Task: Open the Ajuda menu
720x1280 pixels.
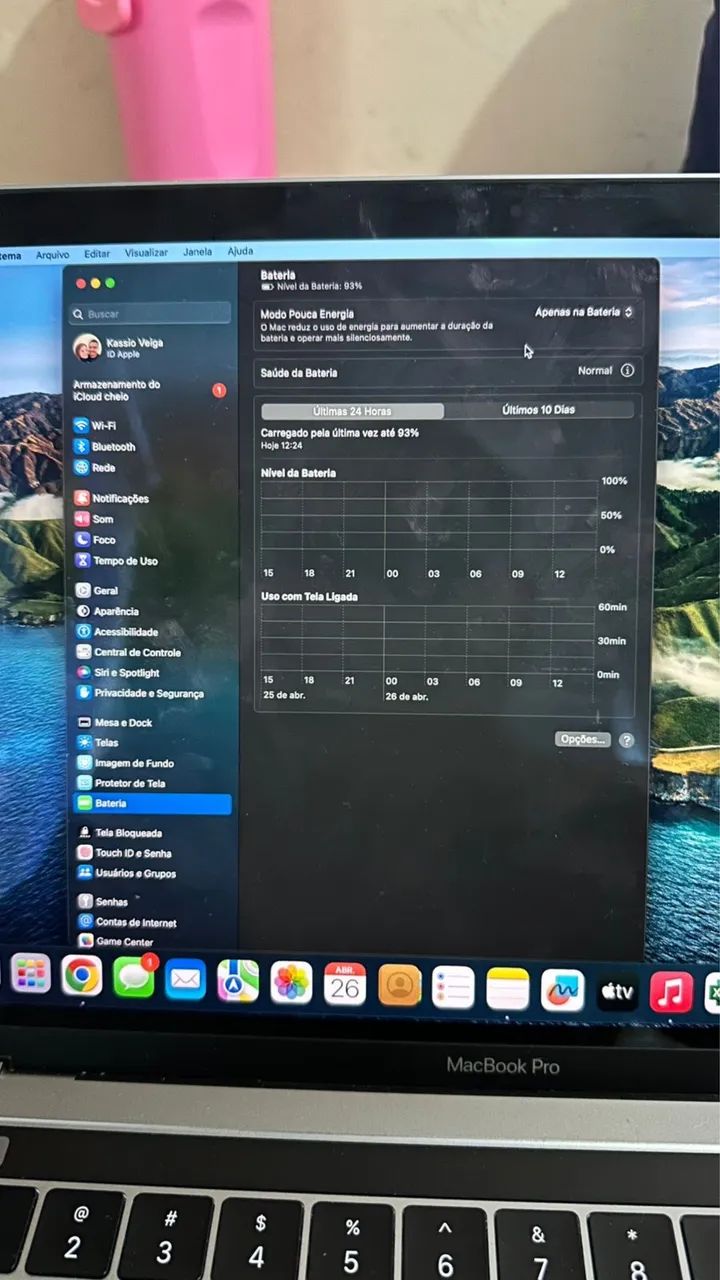Action: pos(240,251)
